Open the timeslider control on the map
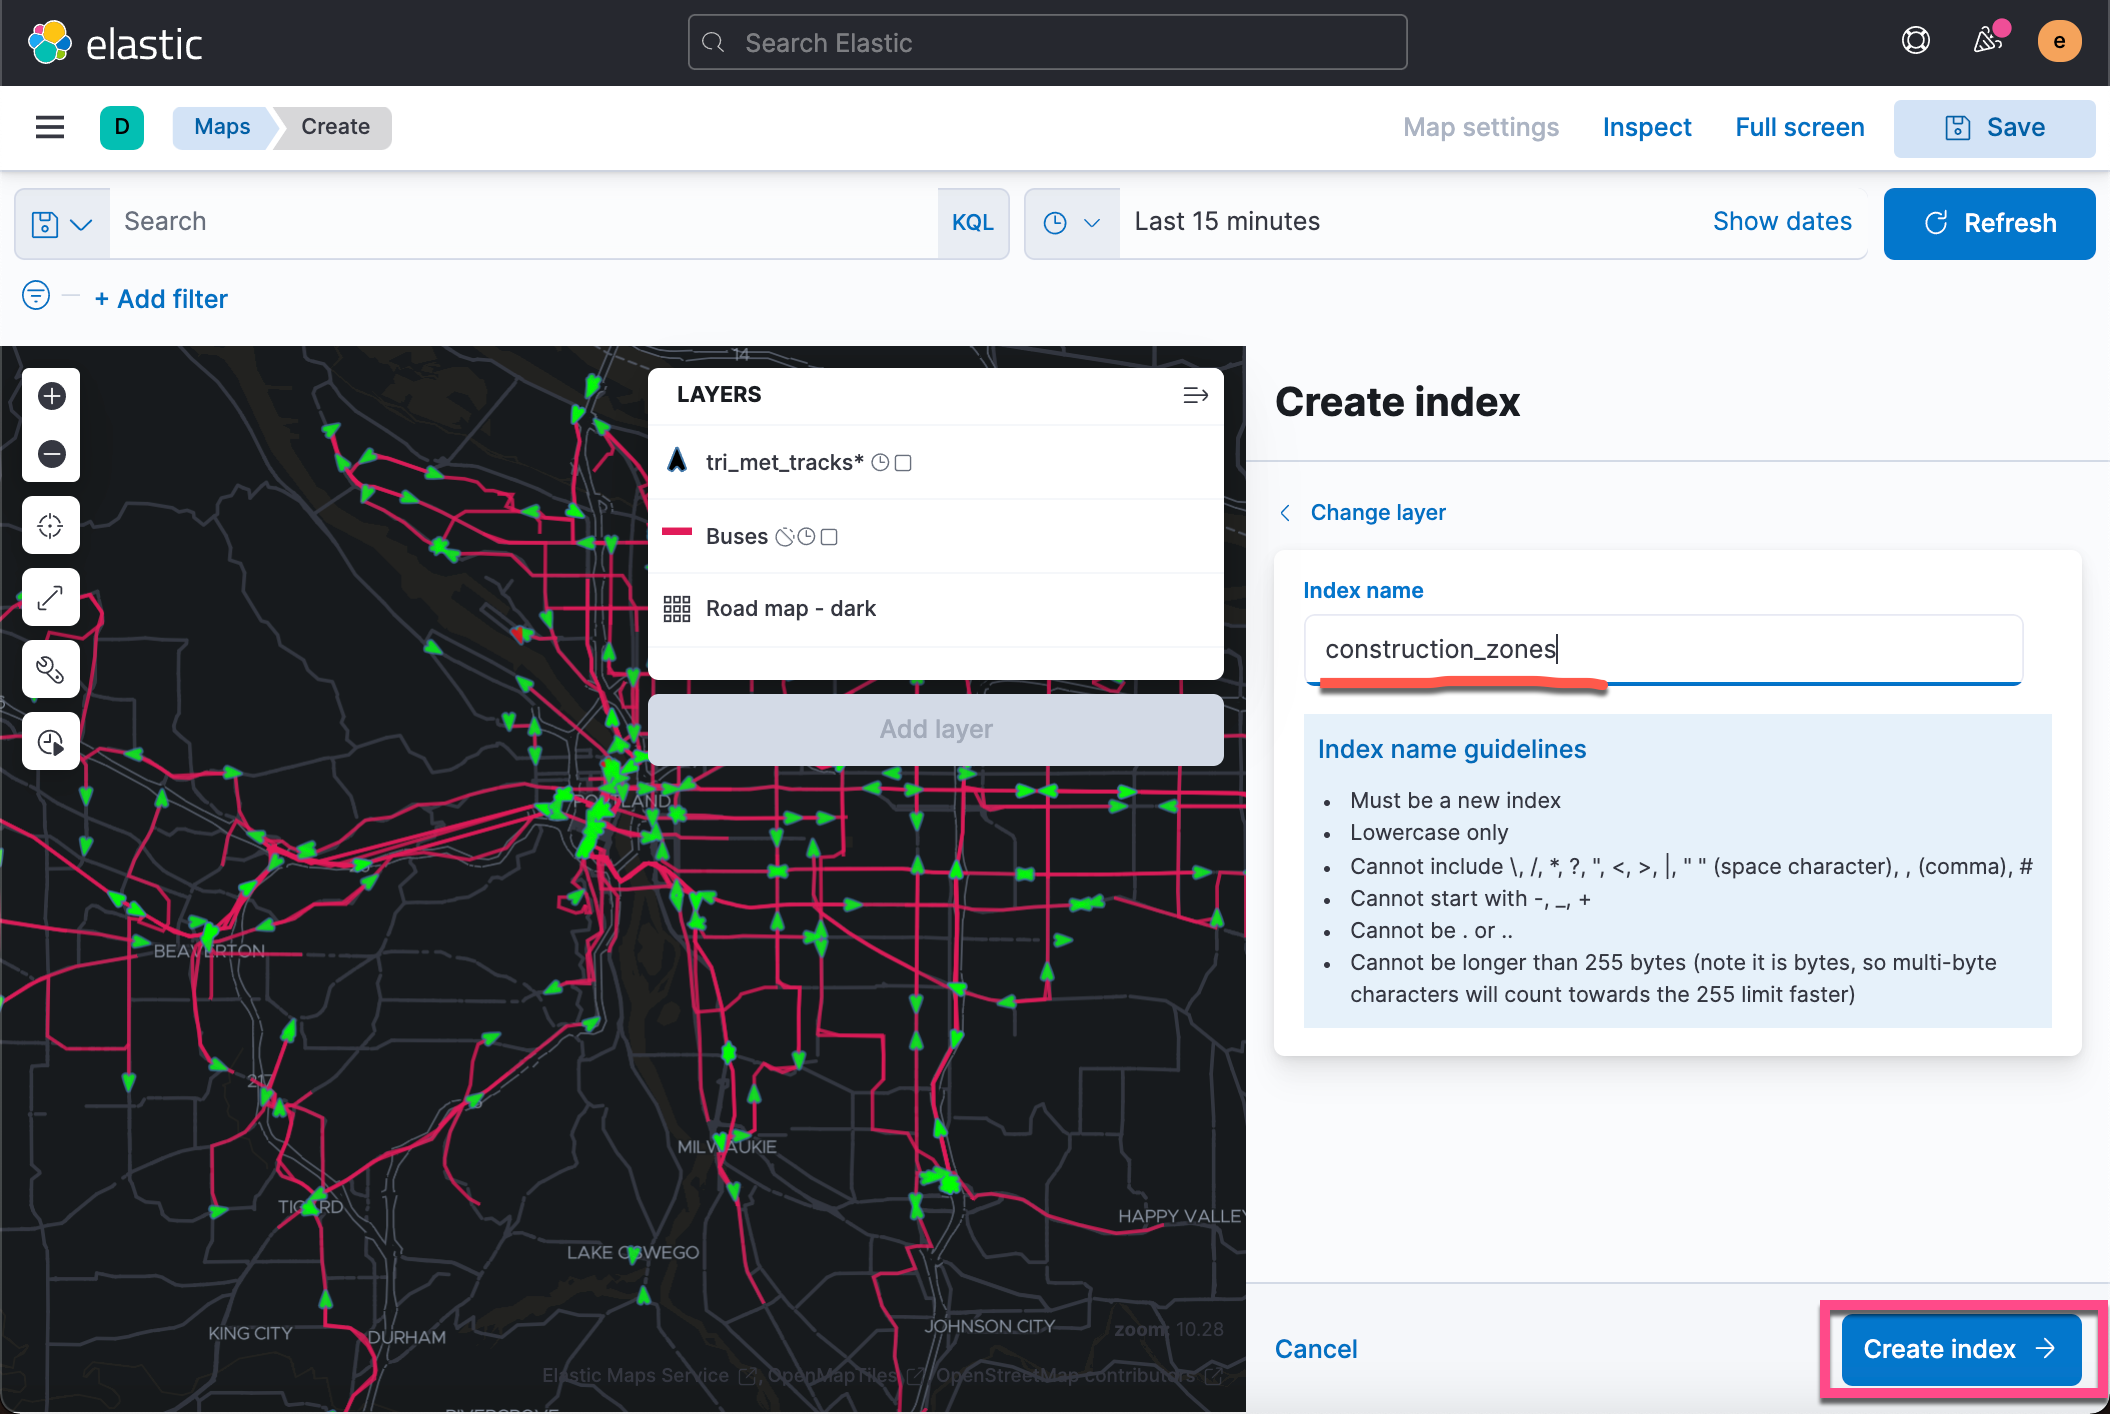This screenshot has height=1414, width=2110. (50, 741)
